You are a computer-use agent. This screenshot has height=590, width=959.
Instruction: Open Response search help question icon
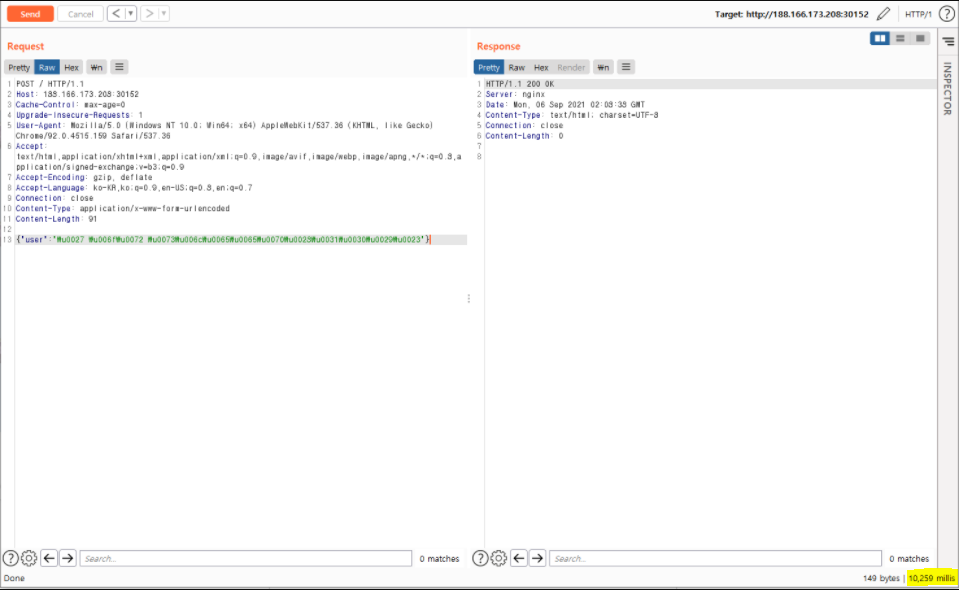[480, 558]
